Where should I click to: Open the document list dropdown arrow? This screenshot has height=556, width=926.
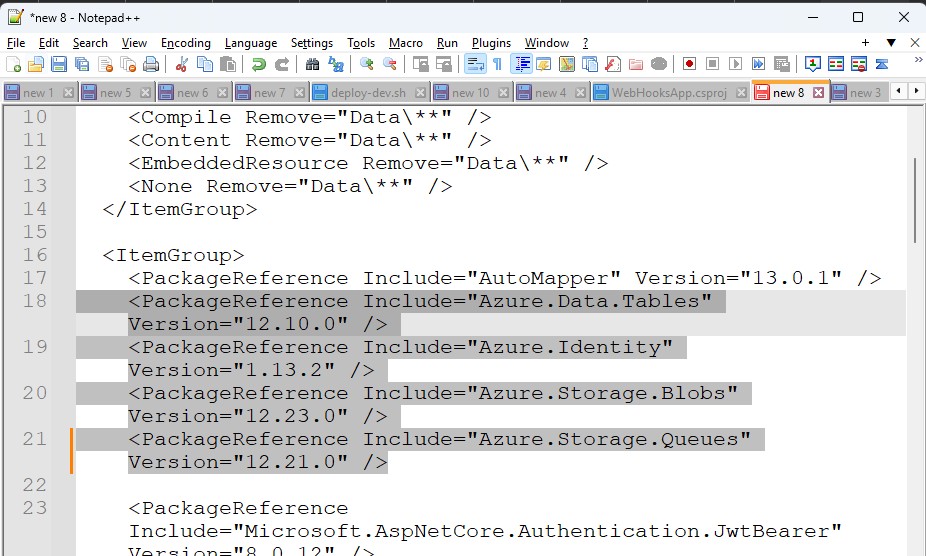pos(891,43)
